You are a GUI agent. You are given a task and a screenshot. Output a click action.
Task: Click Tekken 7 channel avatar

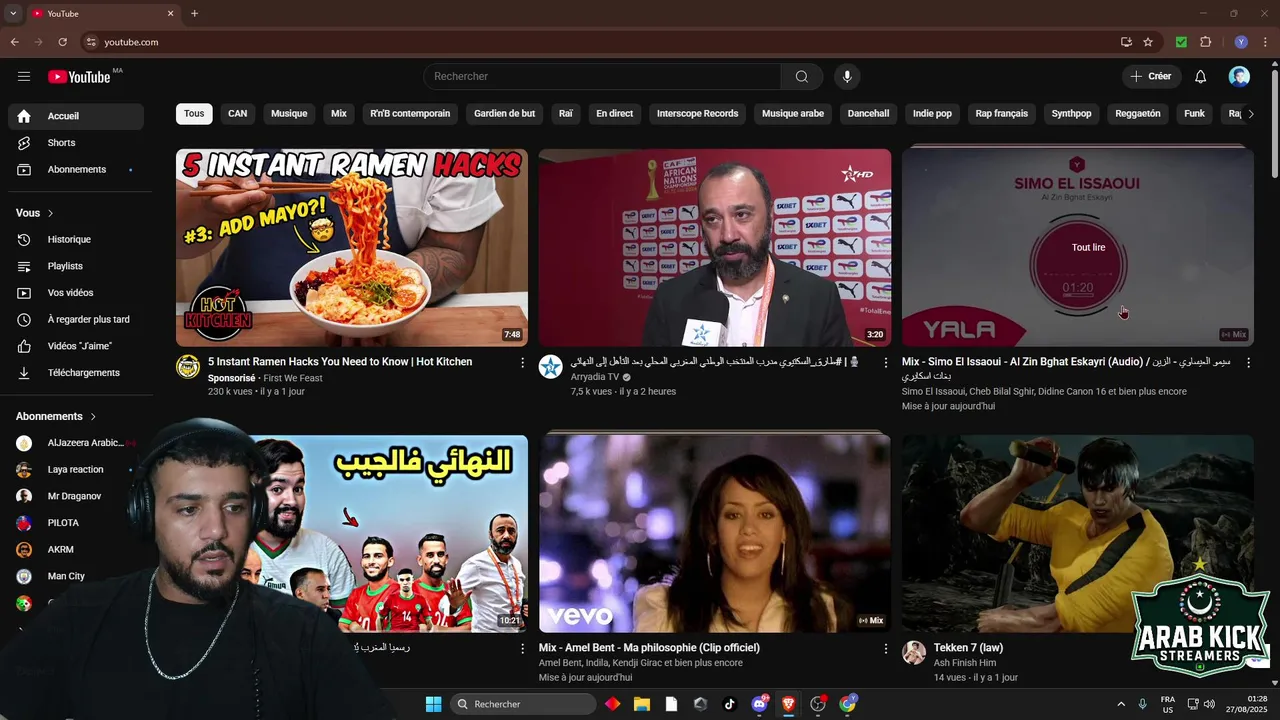click(914, 653)
